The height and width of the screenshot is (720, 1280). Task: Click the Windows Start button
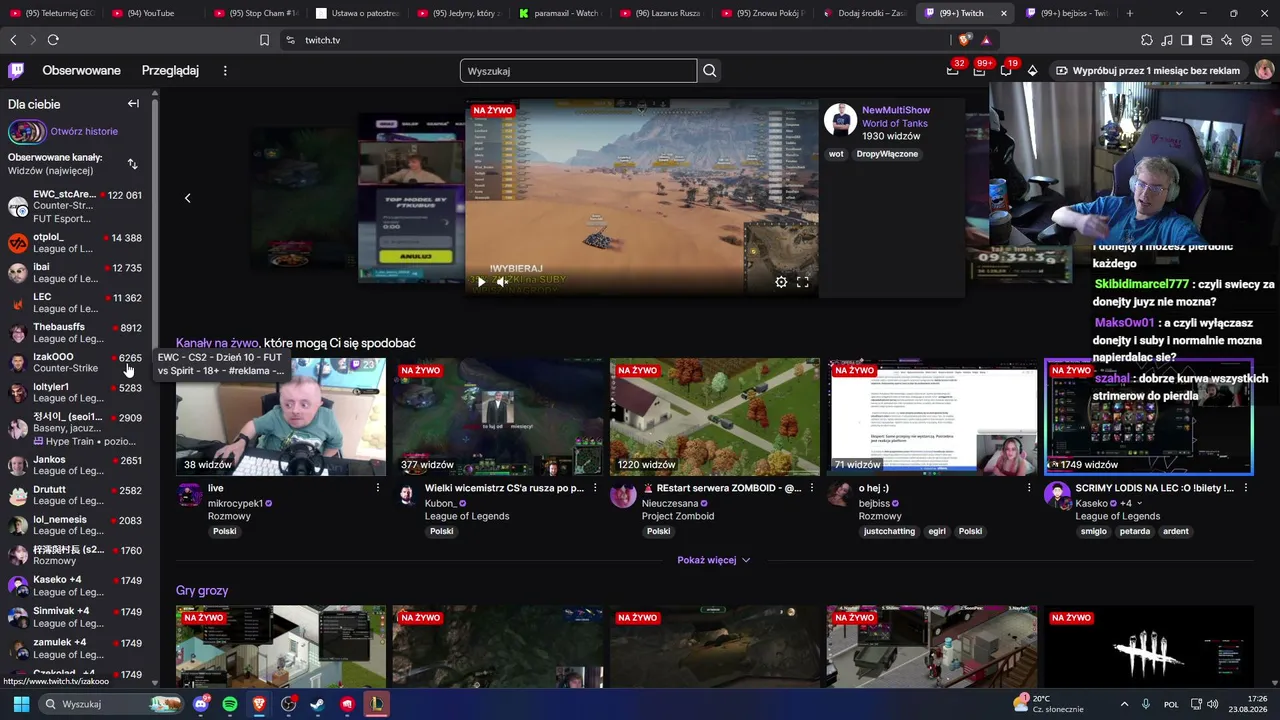point(21,704)
